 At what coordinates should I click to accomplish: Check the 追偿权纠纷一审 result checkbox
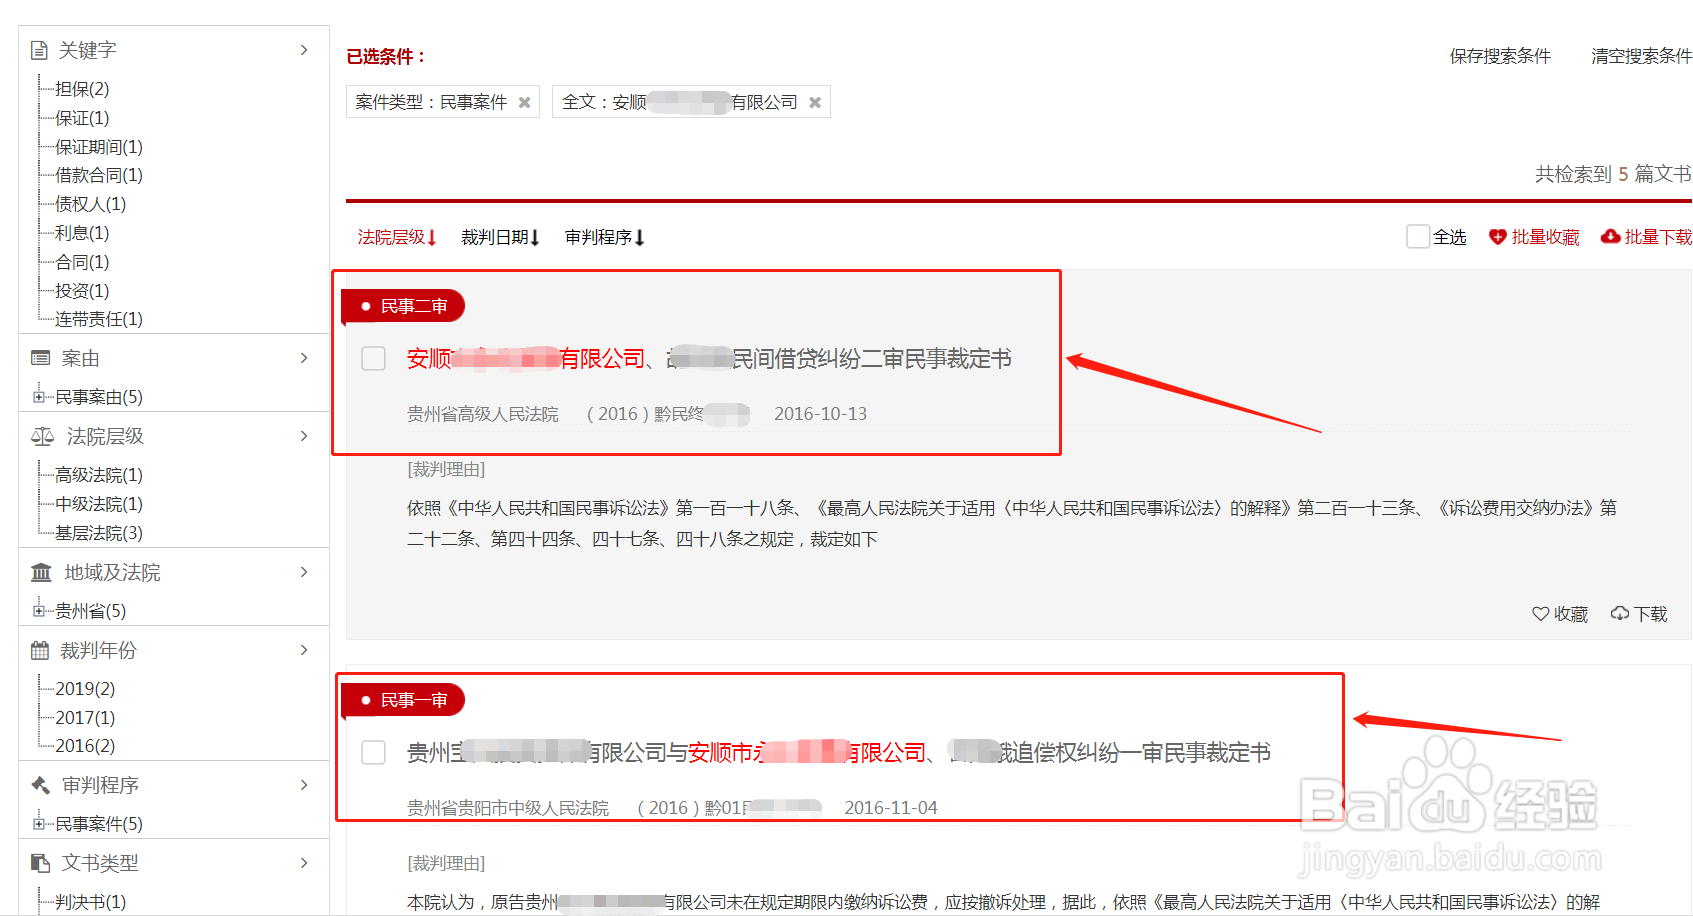coord(373,752)
